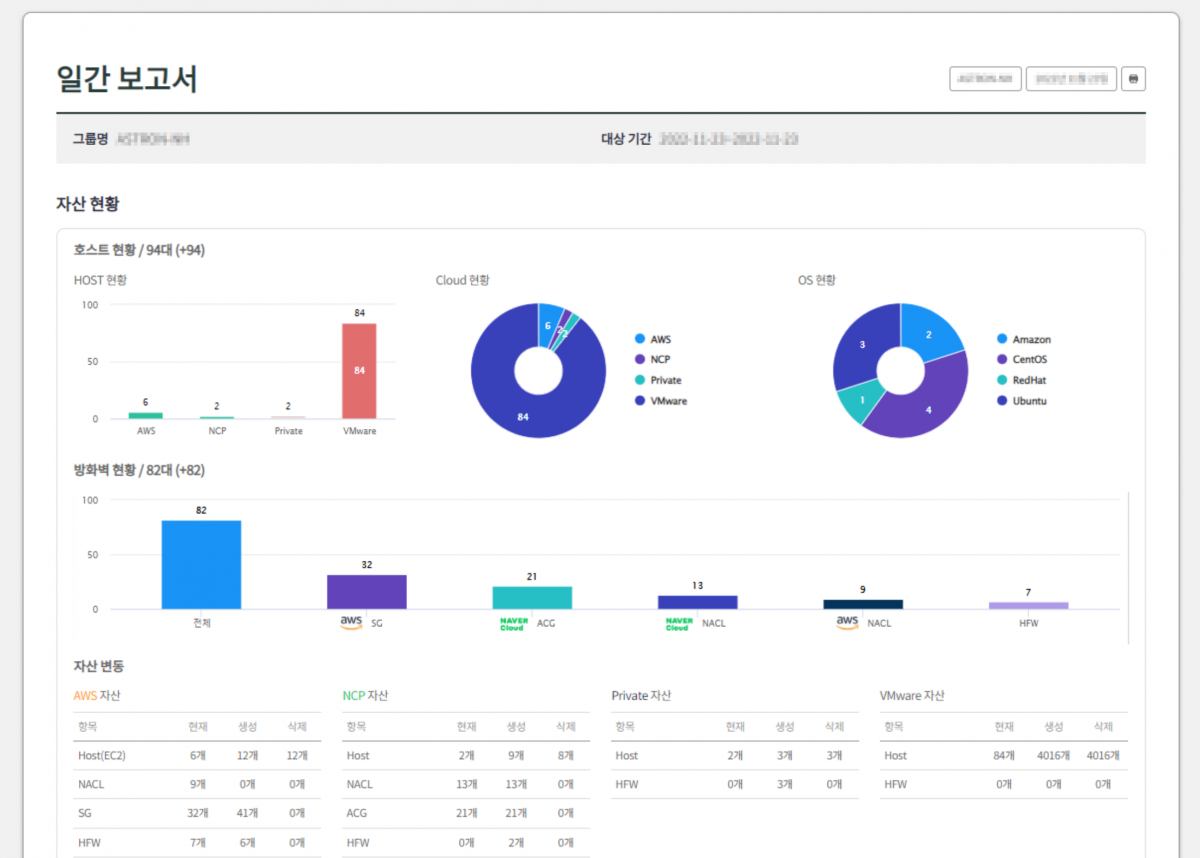This screenshot has width=1200, height=858.
Task: Toggle Ubuntu legend dot in OS 현황
Action: point(1001,401)
